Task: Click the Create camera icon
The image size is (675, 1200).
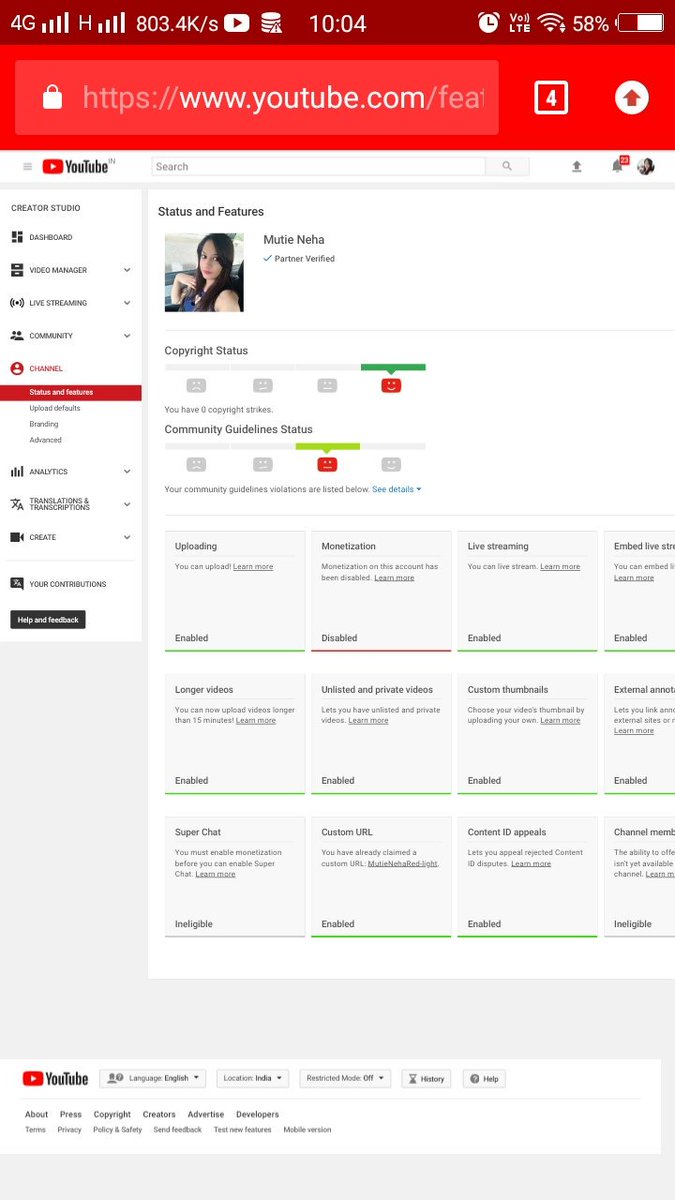Action: coord(17,537)
